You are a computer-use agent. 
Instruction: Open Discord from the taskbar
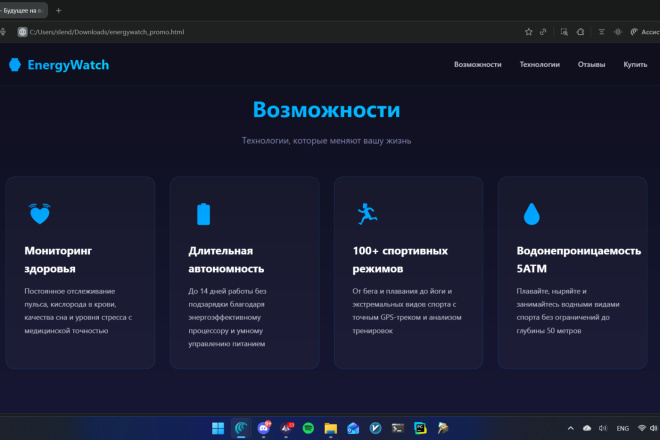pos(263,428)
